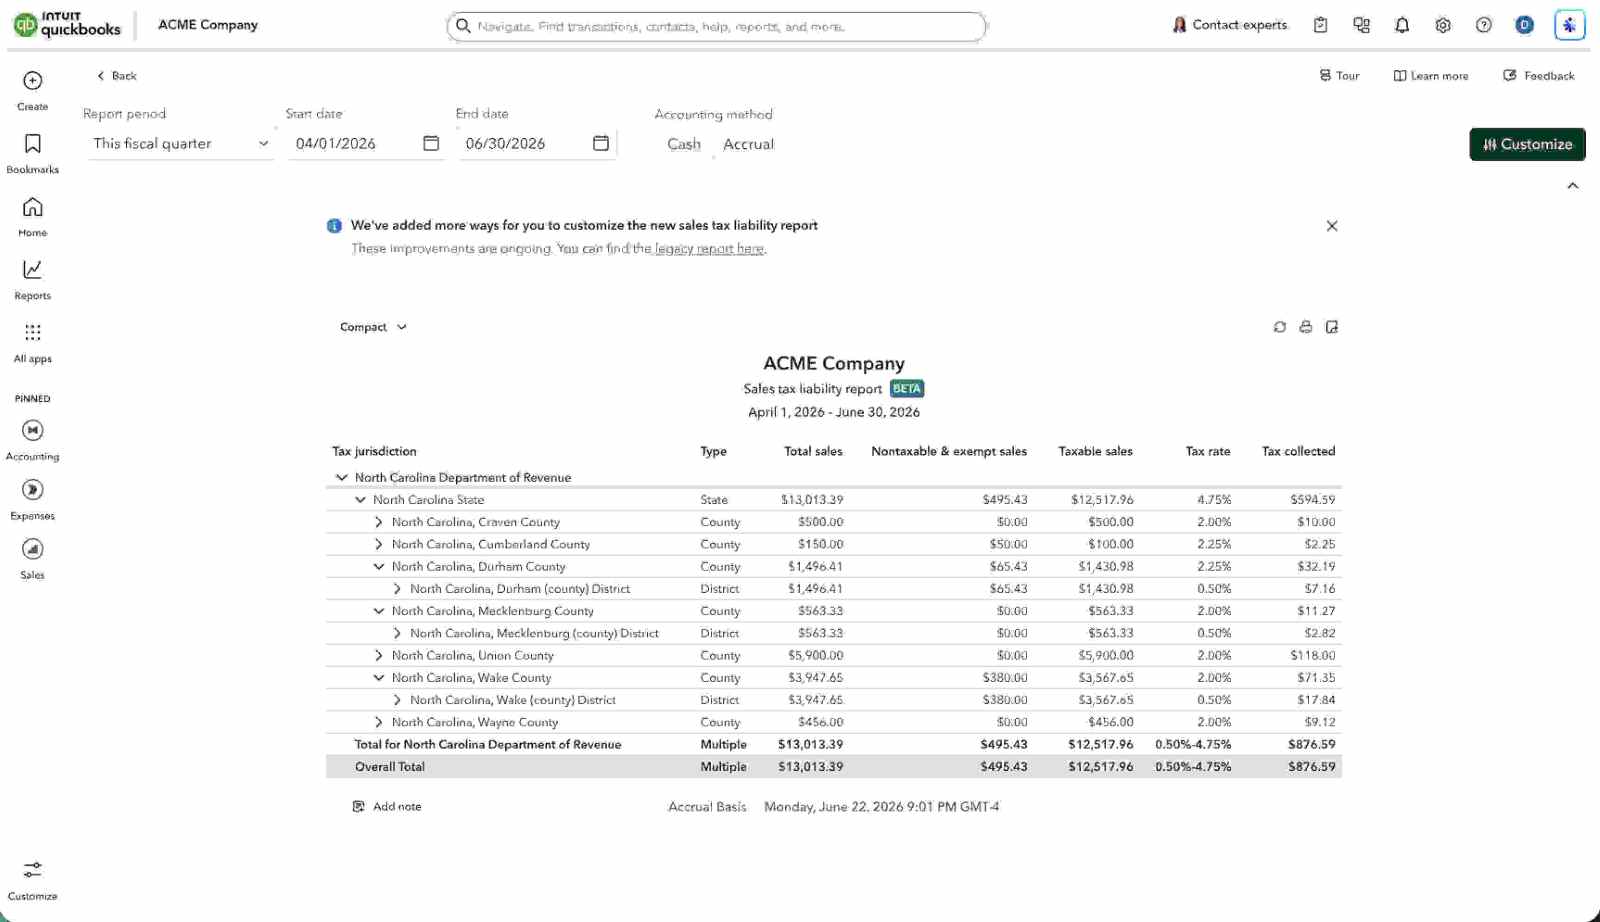1600x922 pixels.
Task: Expand Wake (county) District row
Action: (x=397, y=700)
